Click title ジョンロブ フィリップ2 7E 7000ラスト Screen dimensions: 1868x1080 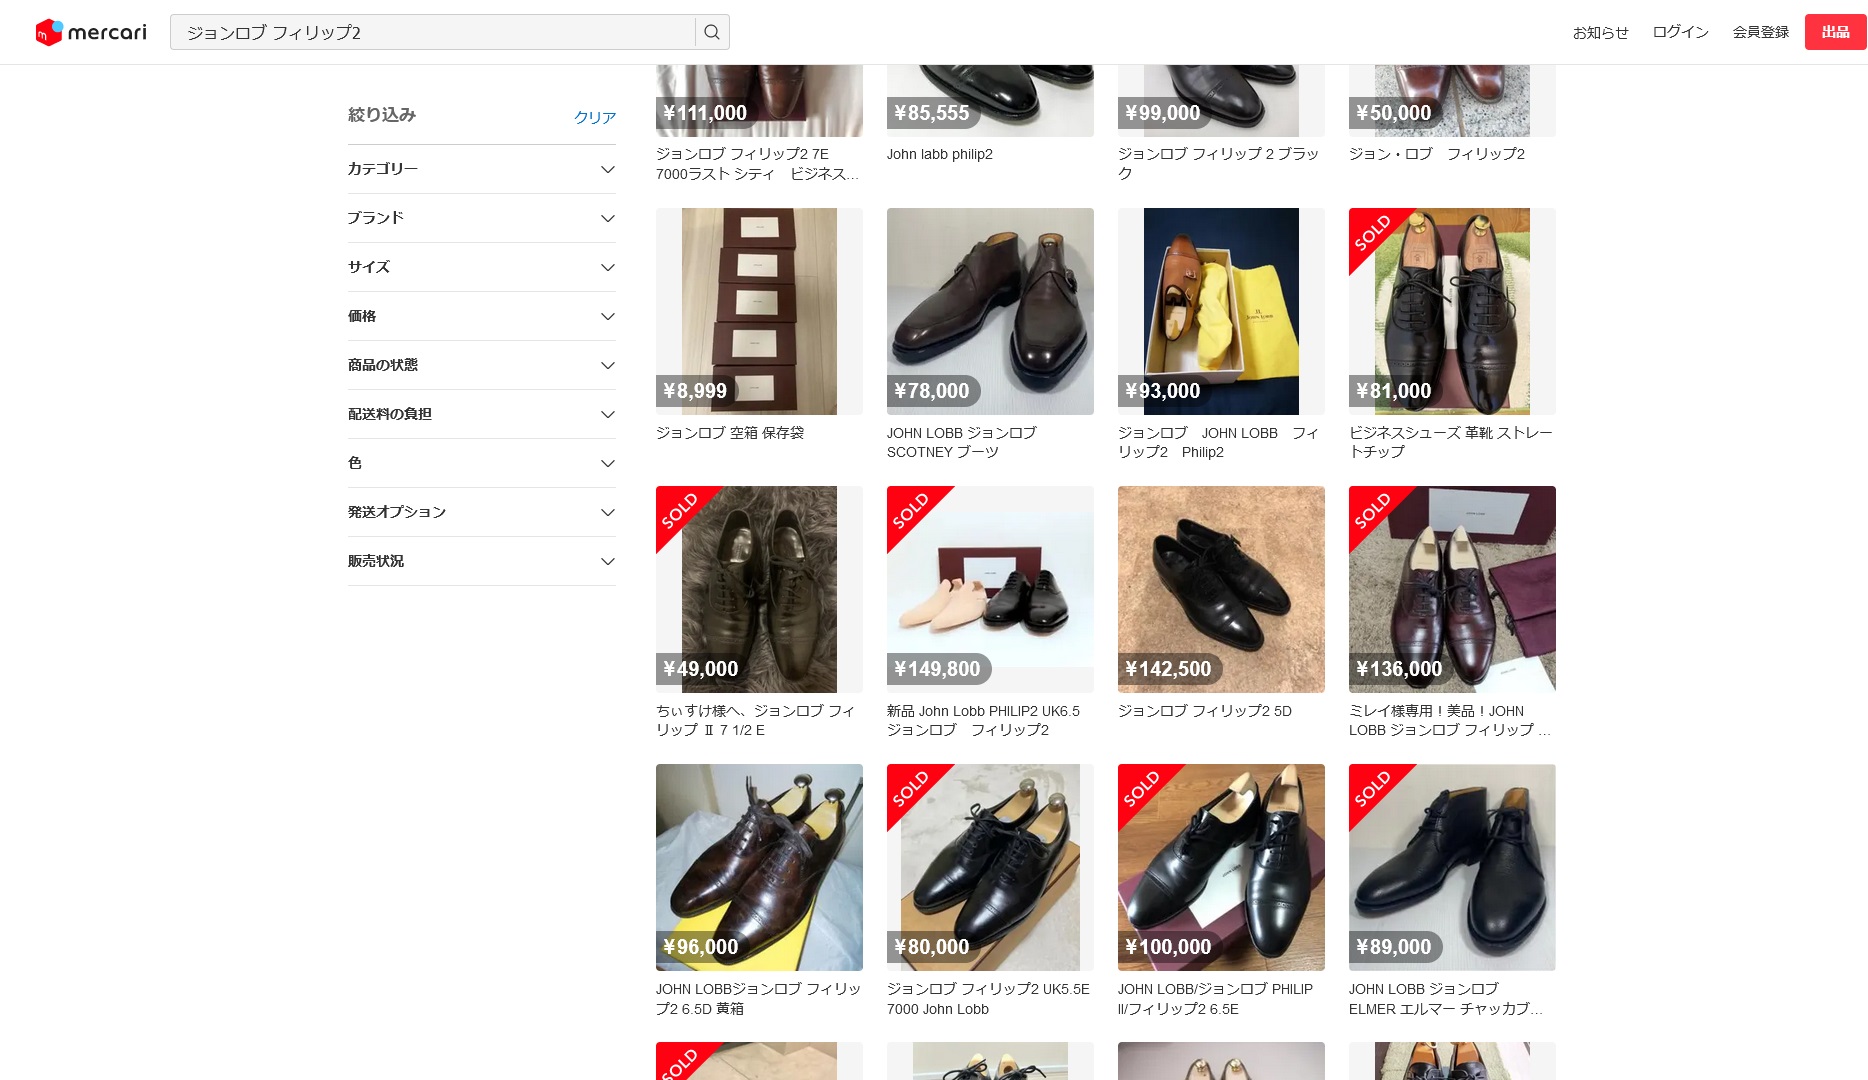pos(757,164)
